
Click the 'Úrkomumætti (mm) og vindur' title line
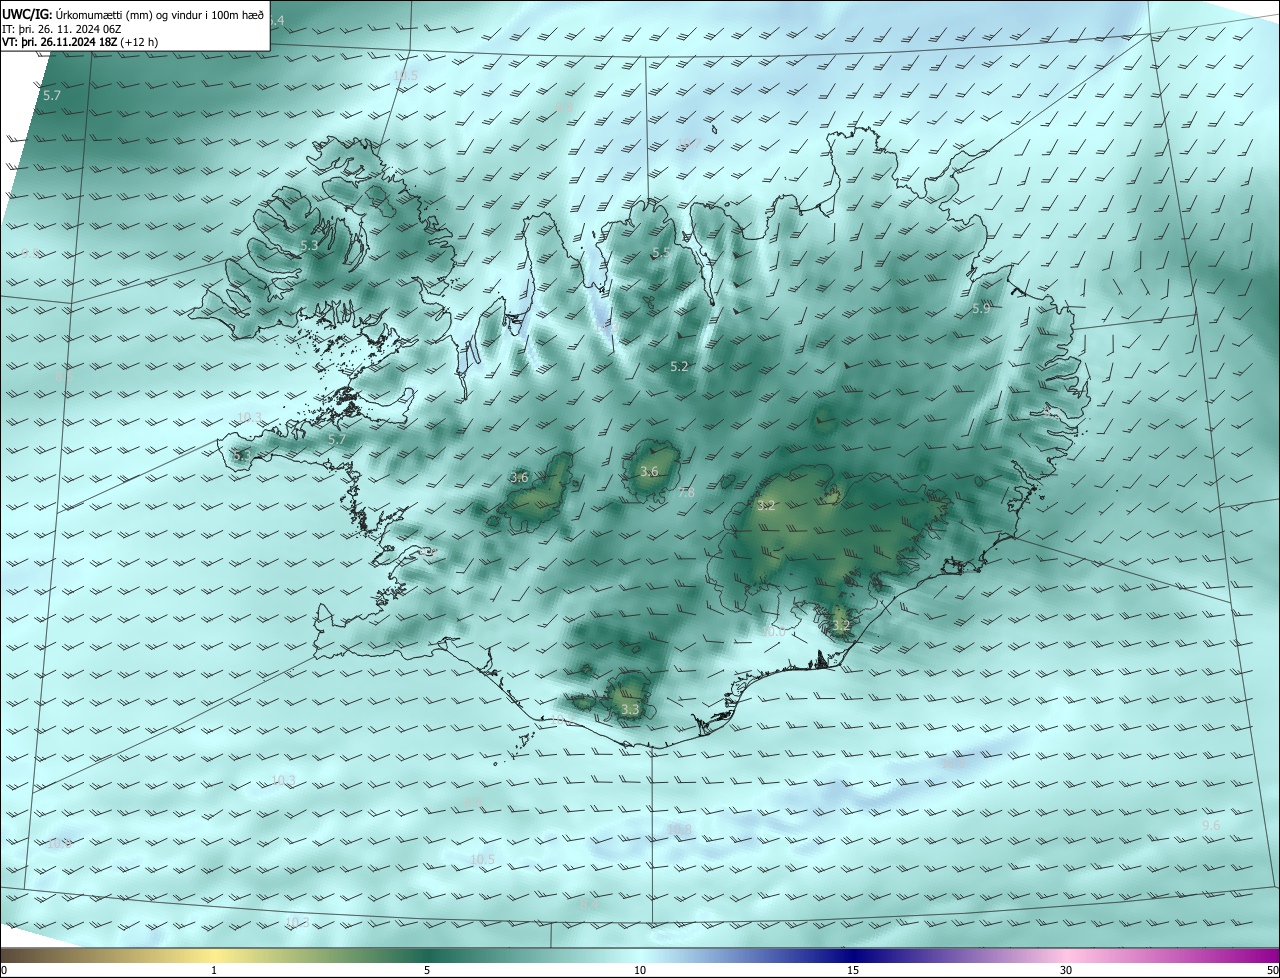[133, 13]
